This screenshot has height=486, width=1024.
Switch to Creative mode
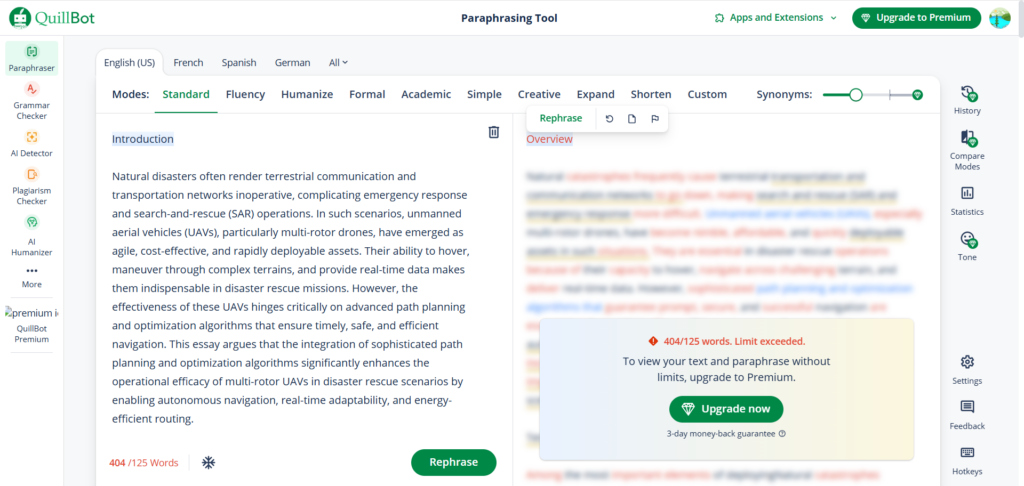539,95
